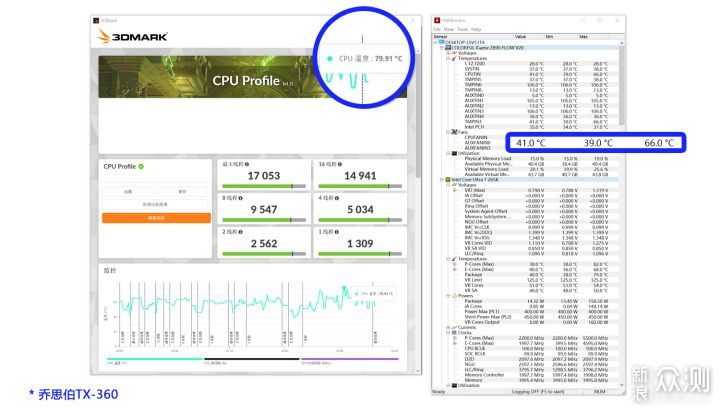Collapse the COLORFUL iGame Z890 motherboard node
The image size is (720, 411).
(442, 48)
